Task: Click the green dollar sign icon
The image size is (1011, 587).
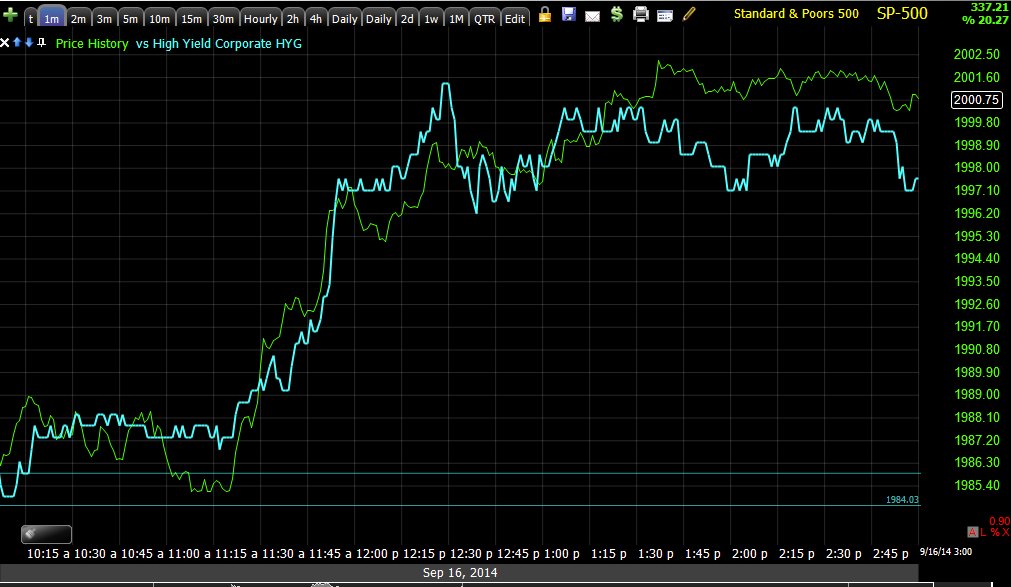Action: (616, 14)
